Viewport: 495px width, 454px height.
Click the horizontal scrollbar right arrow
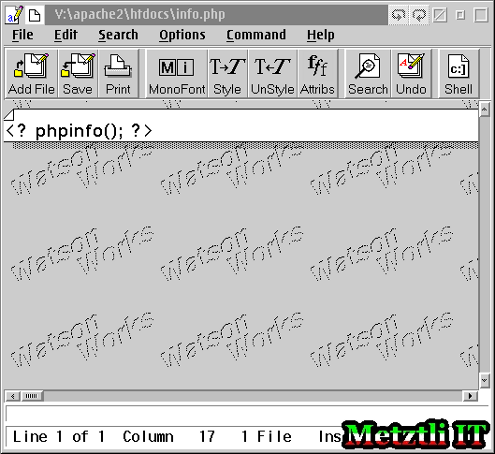pos(470,396)
